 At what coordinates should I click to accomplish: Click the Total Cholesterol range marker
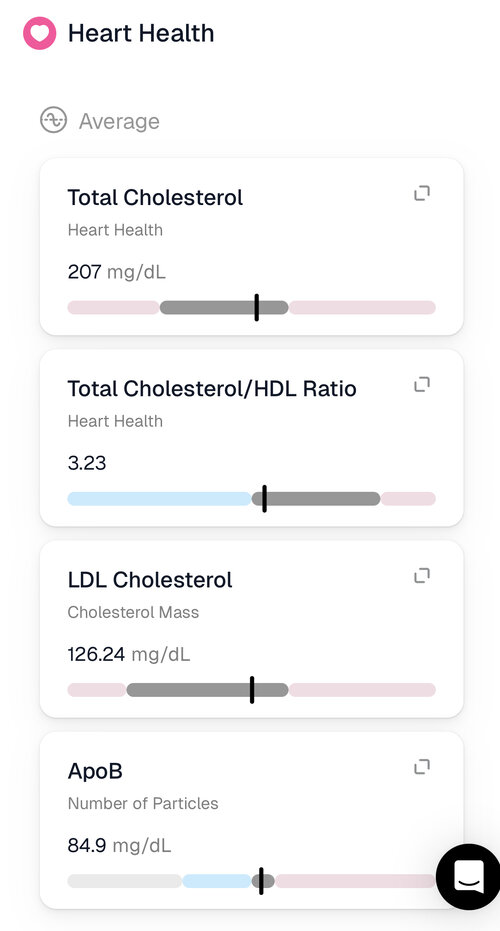click(x=257, y=308)
